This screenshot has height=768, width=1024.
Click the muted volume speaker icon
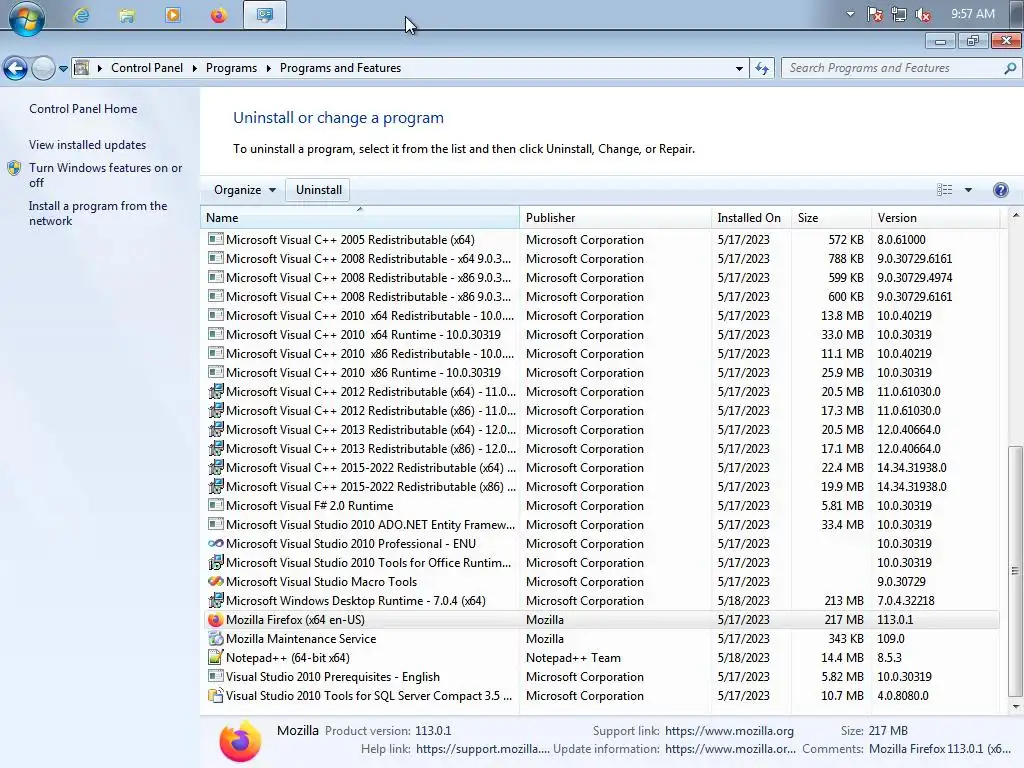(923, 14)
